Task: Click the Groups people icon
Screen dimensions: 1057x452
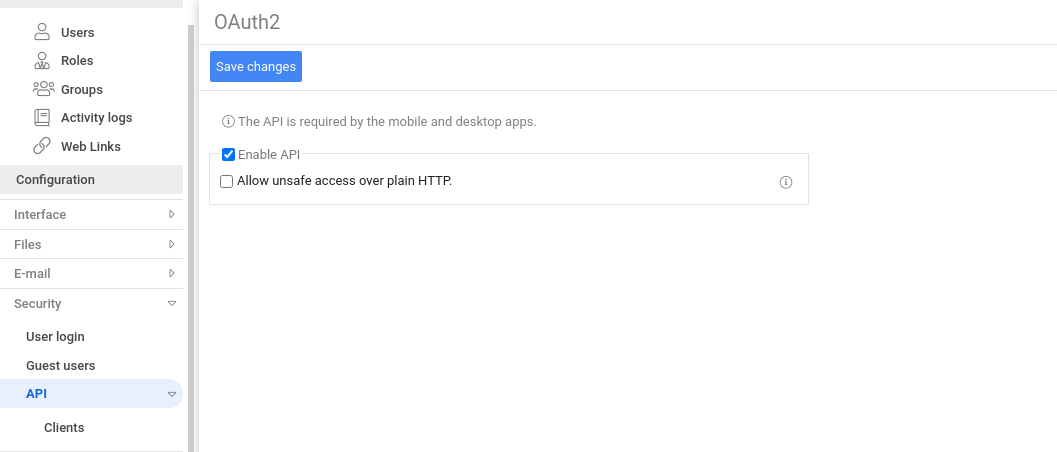Action: point(43,89)
